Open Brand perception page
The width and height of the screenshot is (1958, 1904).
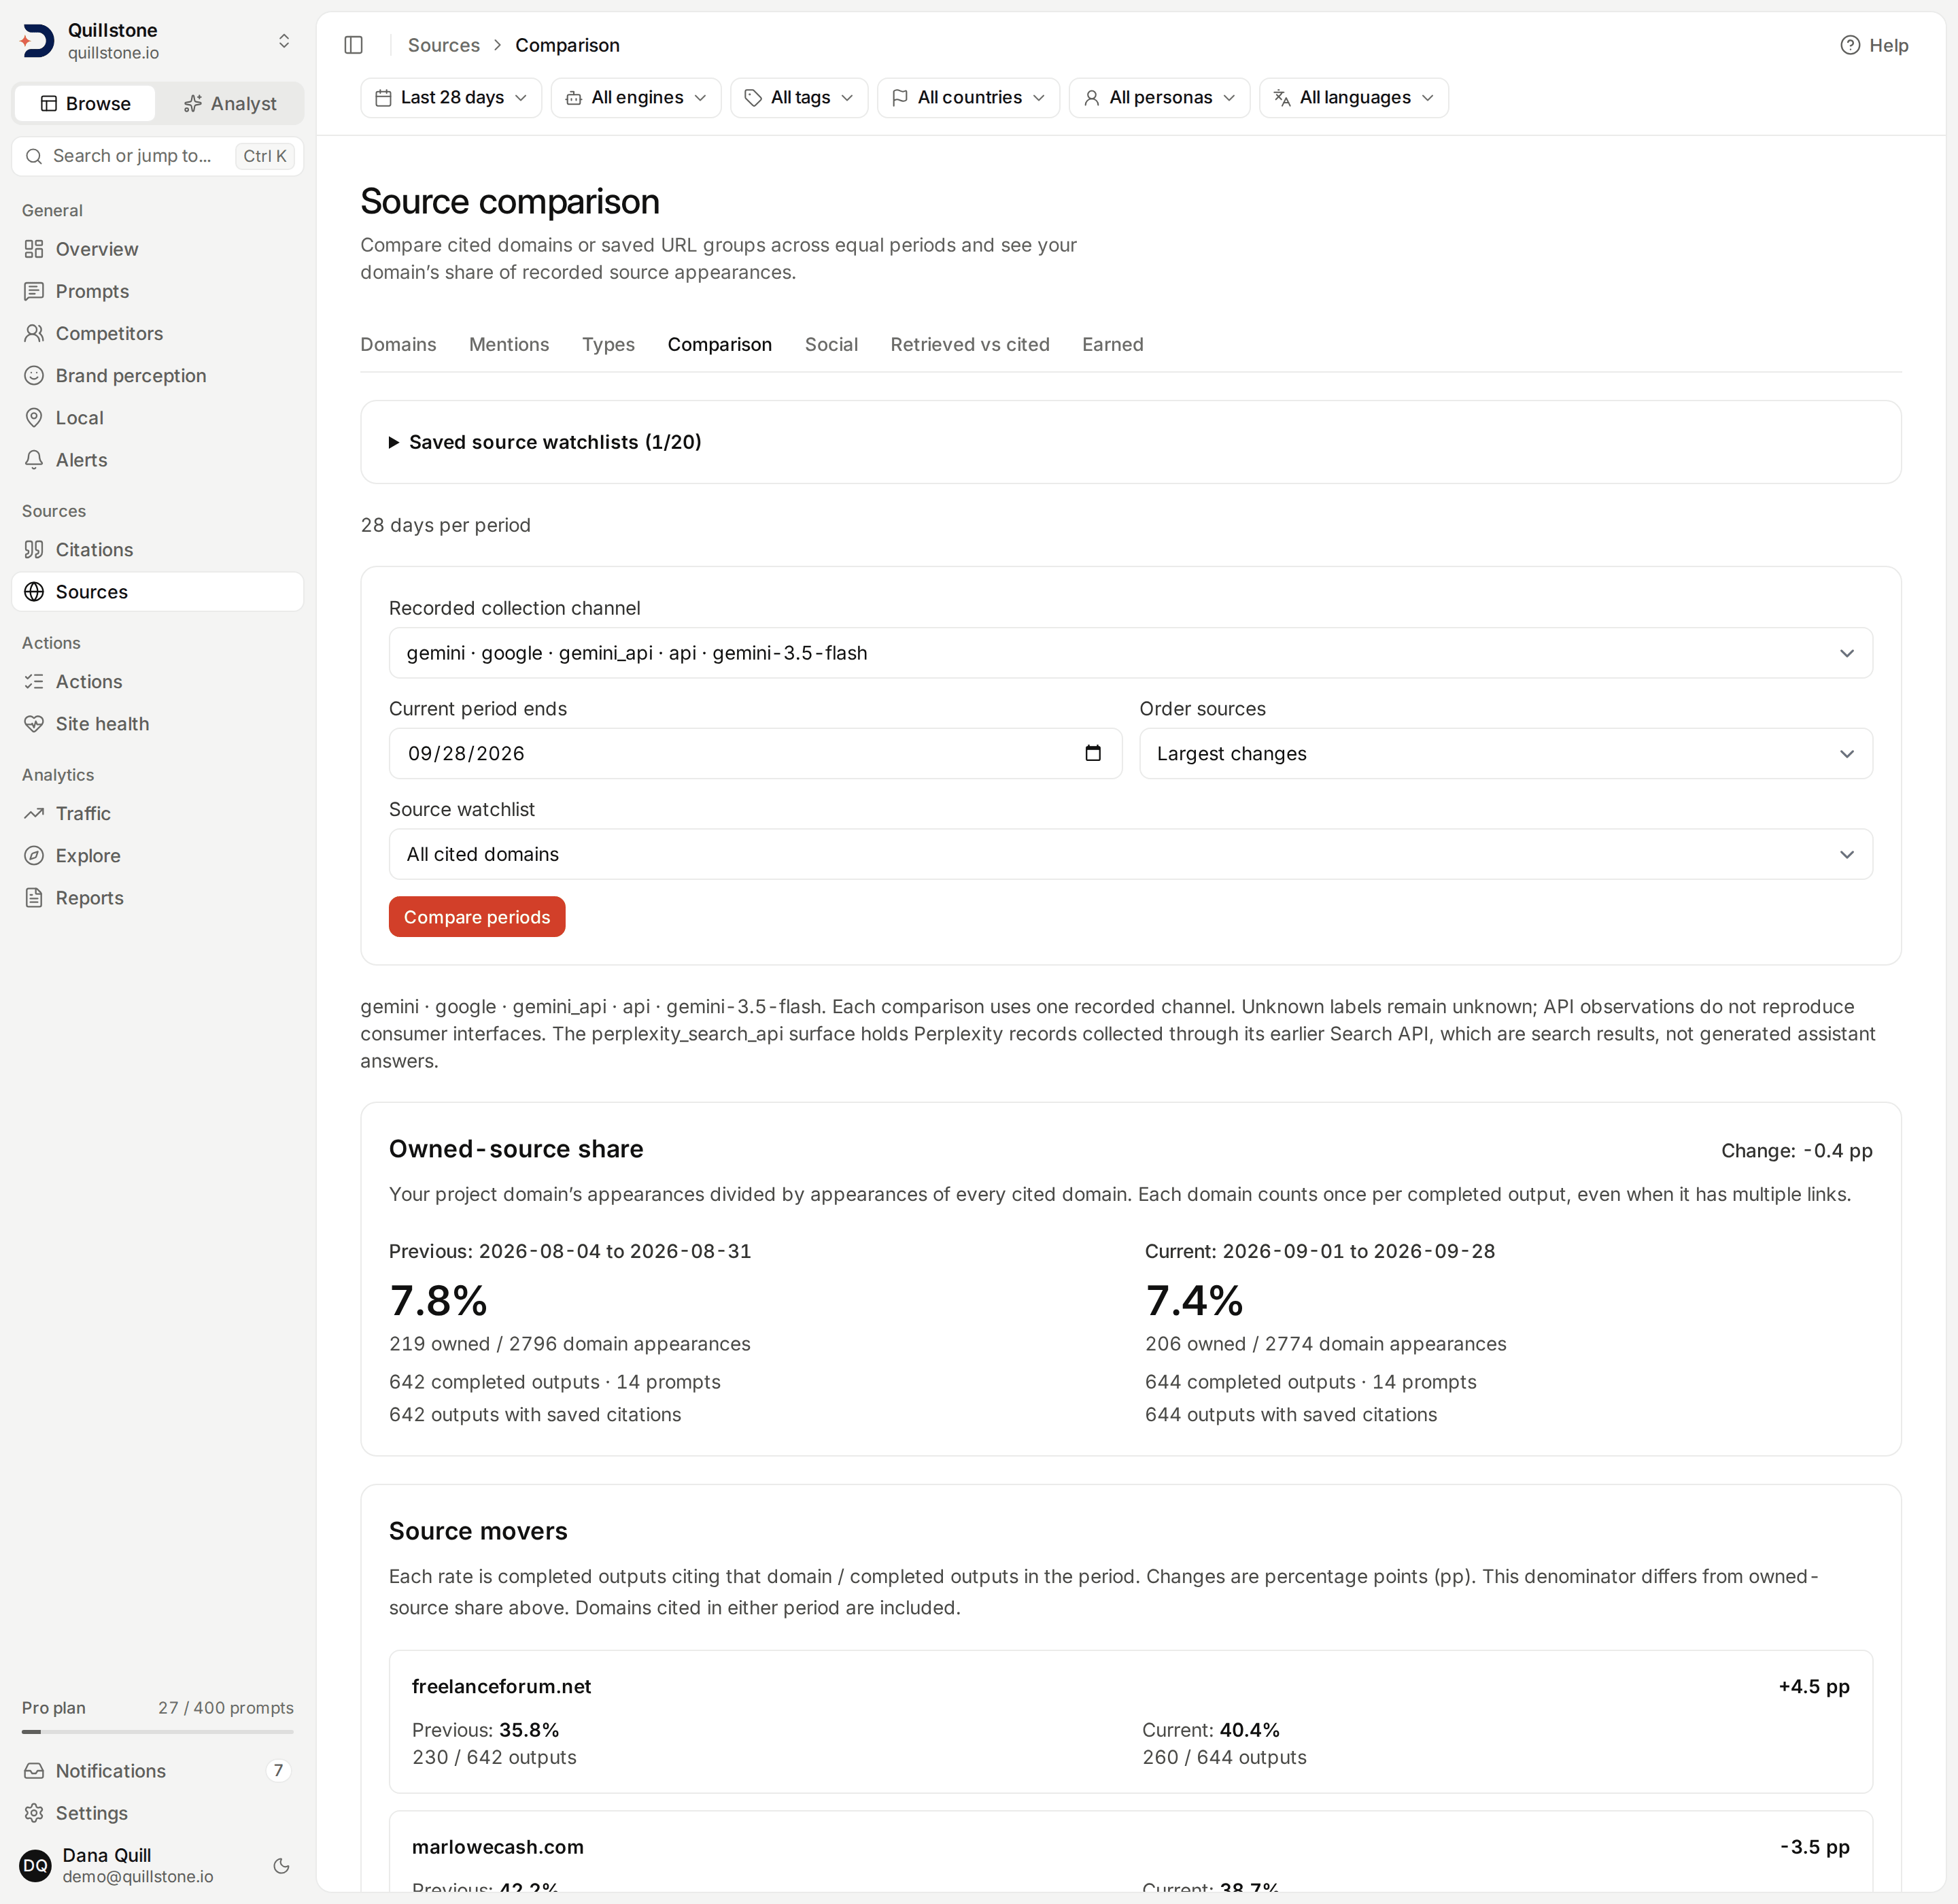pos(158,375)
